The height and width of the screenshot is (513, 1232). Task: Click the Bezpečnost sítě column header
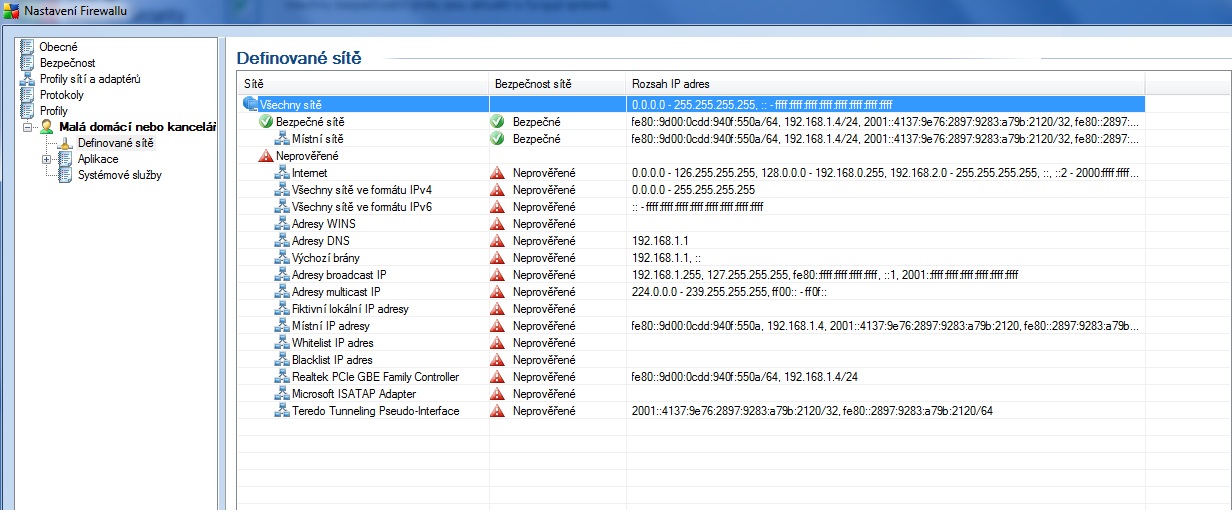coord(556,83)
